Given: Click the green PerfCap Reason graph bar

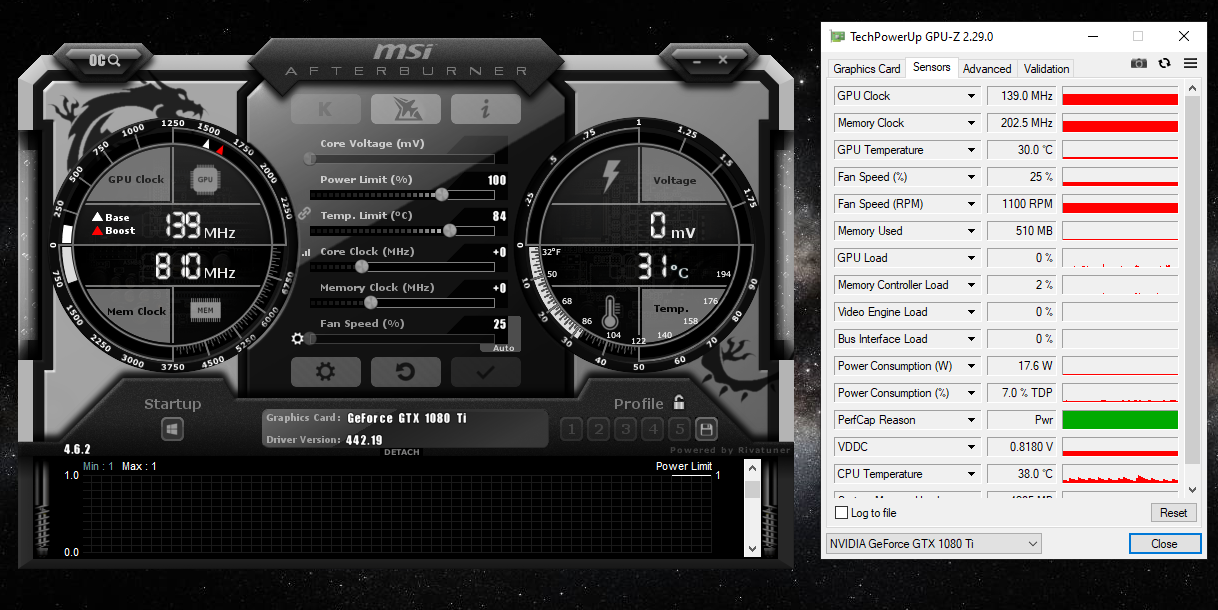Looking at the screenshot, I should pyautogui.click(x=1120, y=420).
